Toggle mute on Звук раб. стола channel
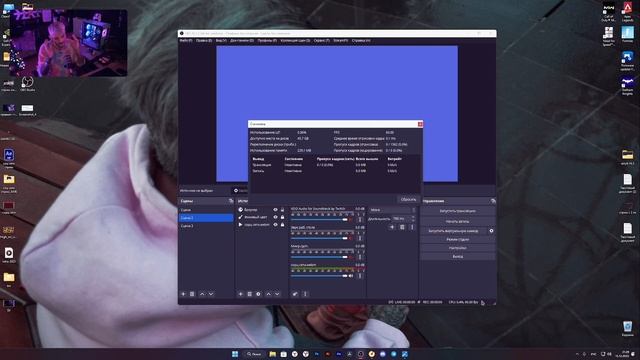The height and width of the screenshot is (360, 640). click(x=351, y=238)
